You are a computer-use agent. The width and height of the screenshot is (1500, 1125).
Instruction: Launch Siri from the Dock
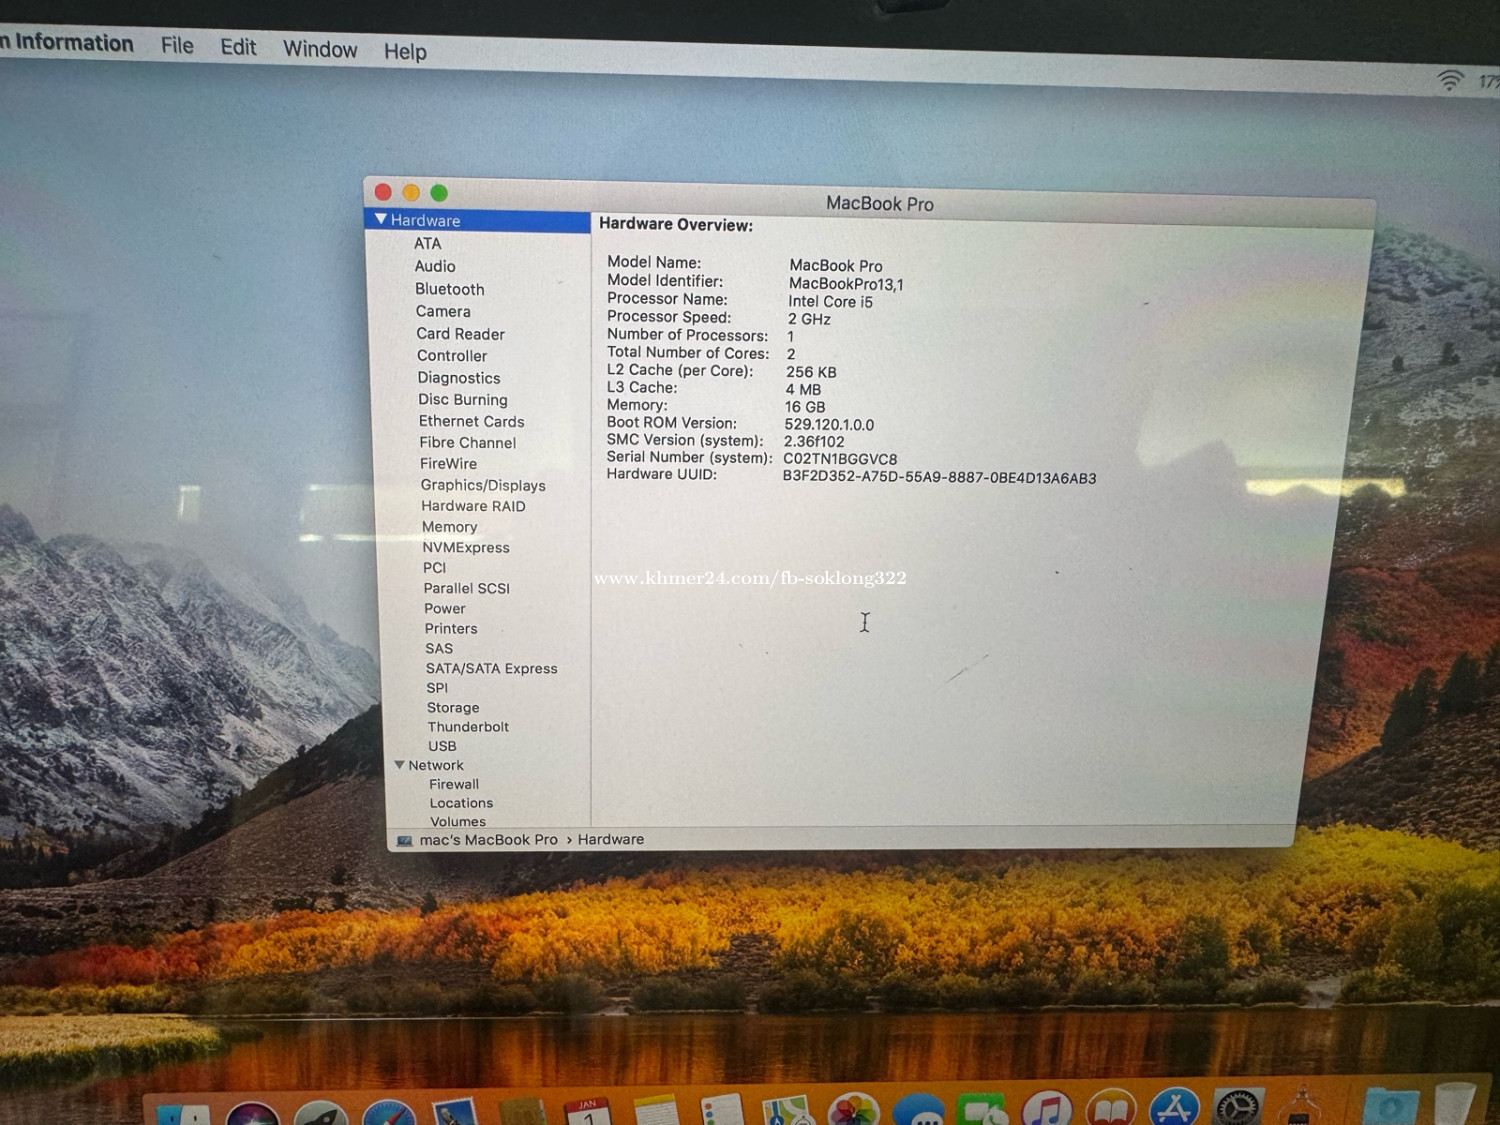point(252,1113)
